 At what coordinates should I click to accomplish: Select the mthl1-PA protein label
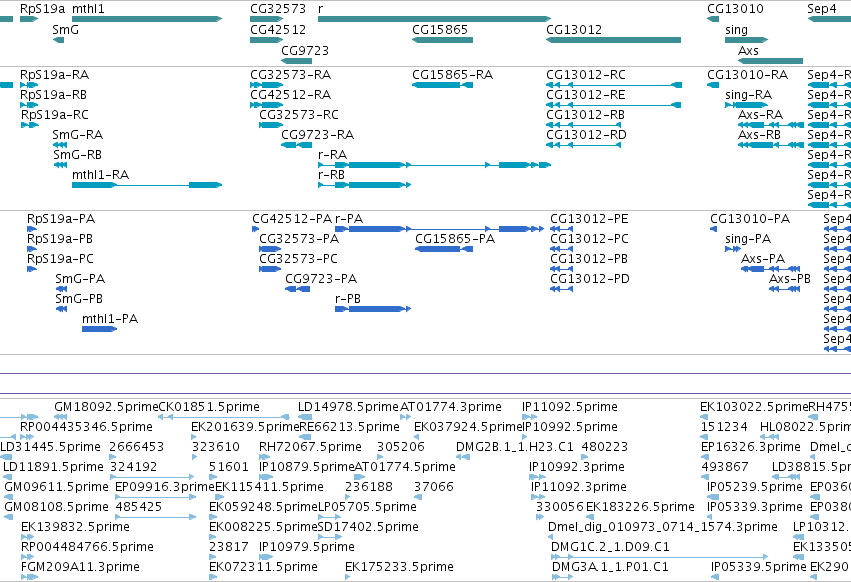pyautogui.click(x=110, y=319)
